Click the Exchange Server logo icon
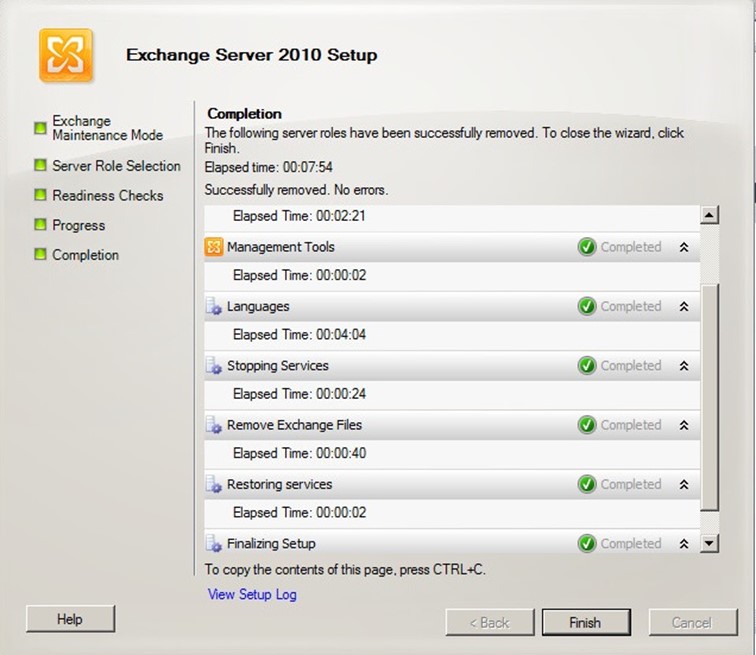Screen dimensions: 756x655 coord(66,55)
